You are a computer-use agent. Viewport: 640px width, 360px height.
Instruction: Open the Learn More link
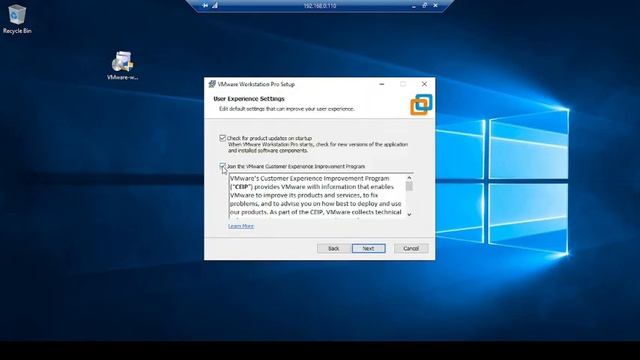click(x=241, y=226)
